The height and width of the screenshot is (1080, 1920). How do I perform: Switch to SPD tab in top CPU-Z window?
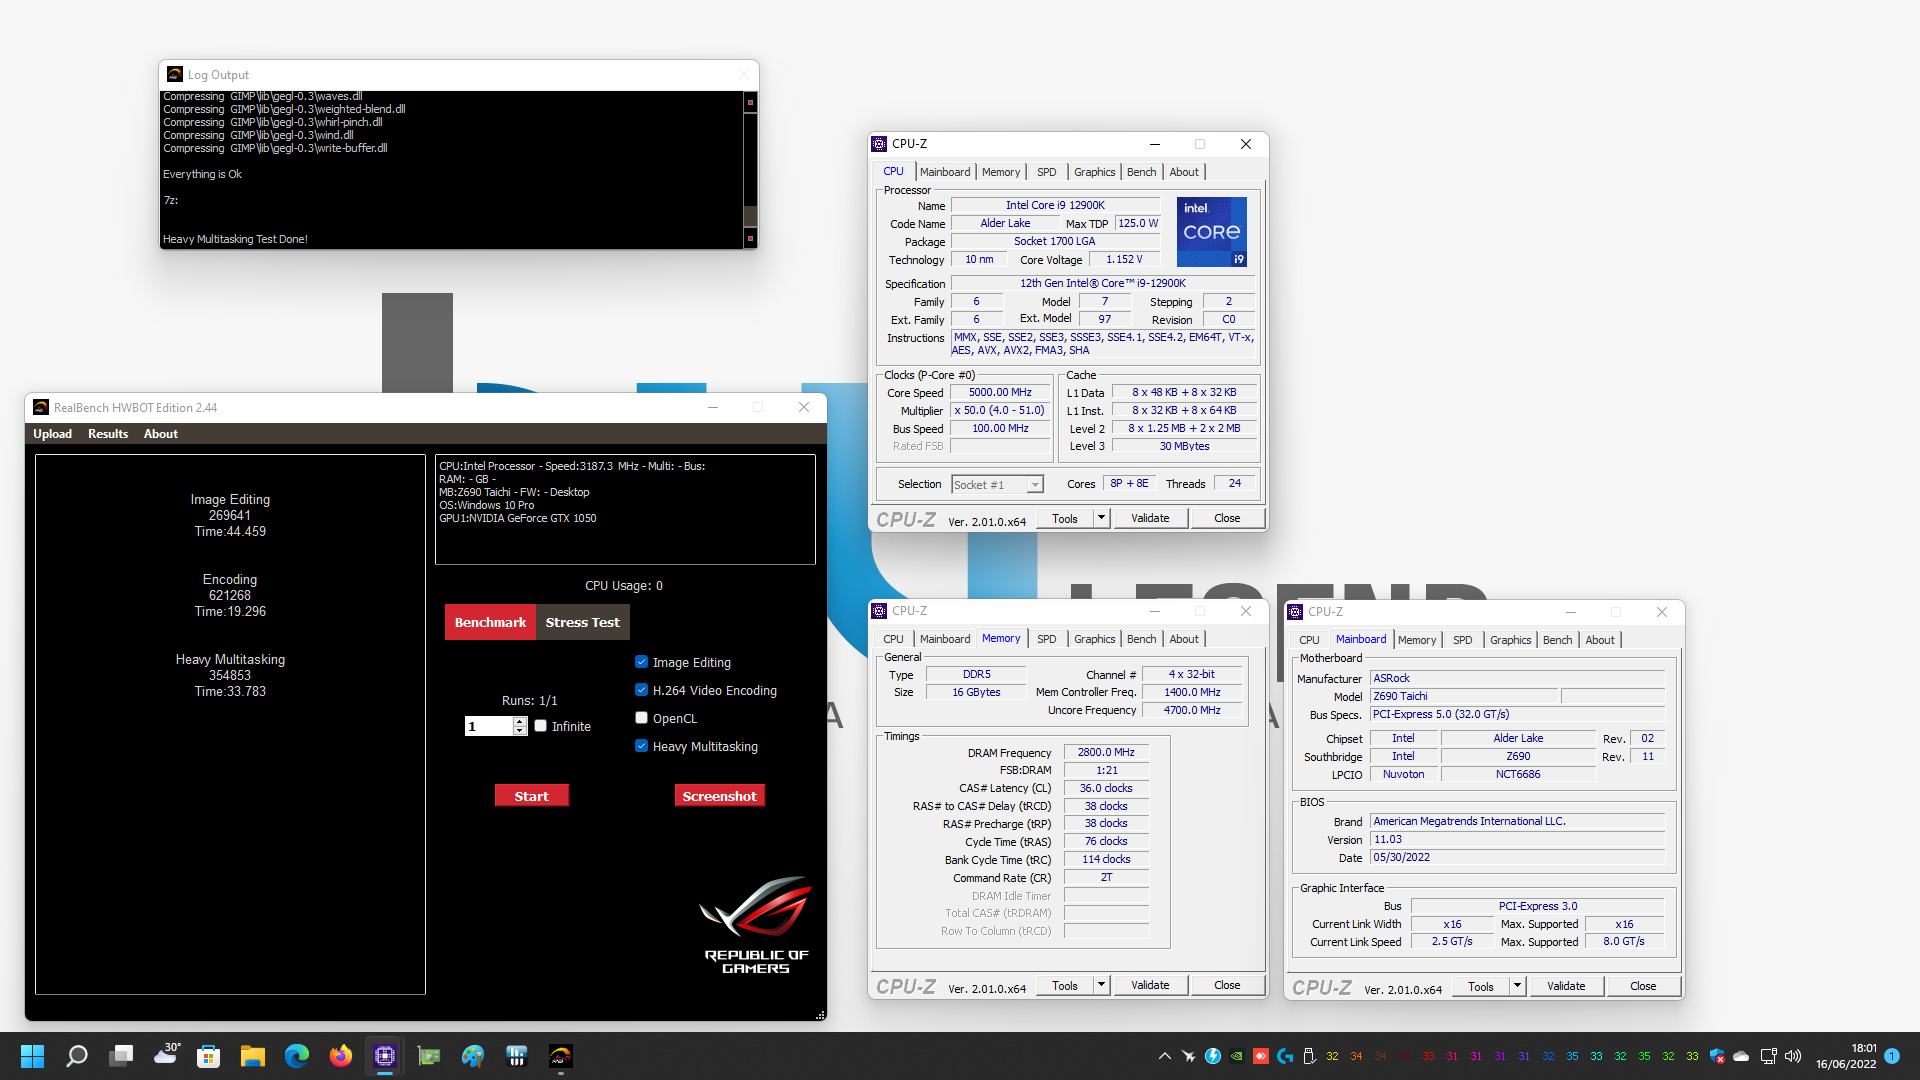click(1046, 172)
